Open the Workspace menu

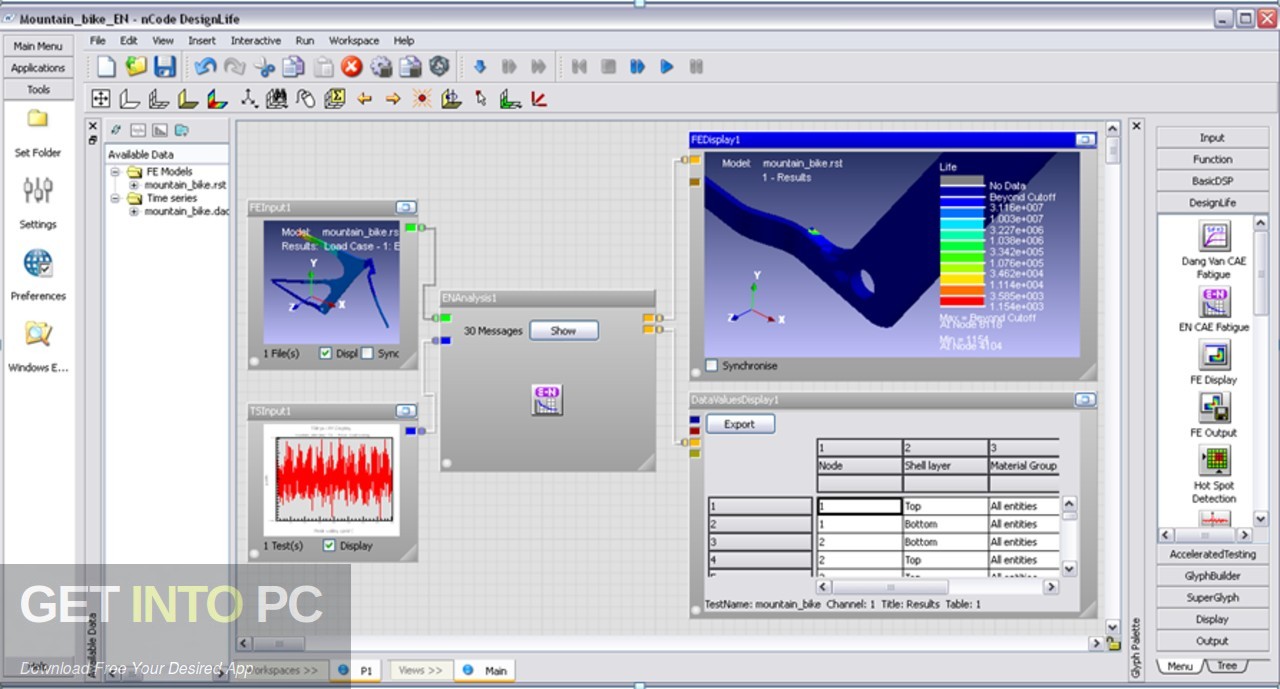[x=354, y=41]
